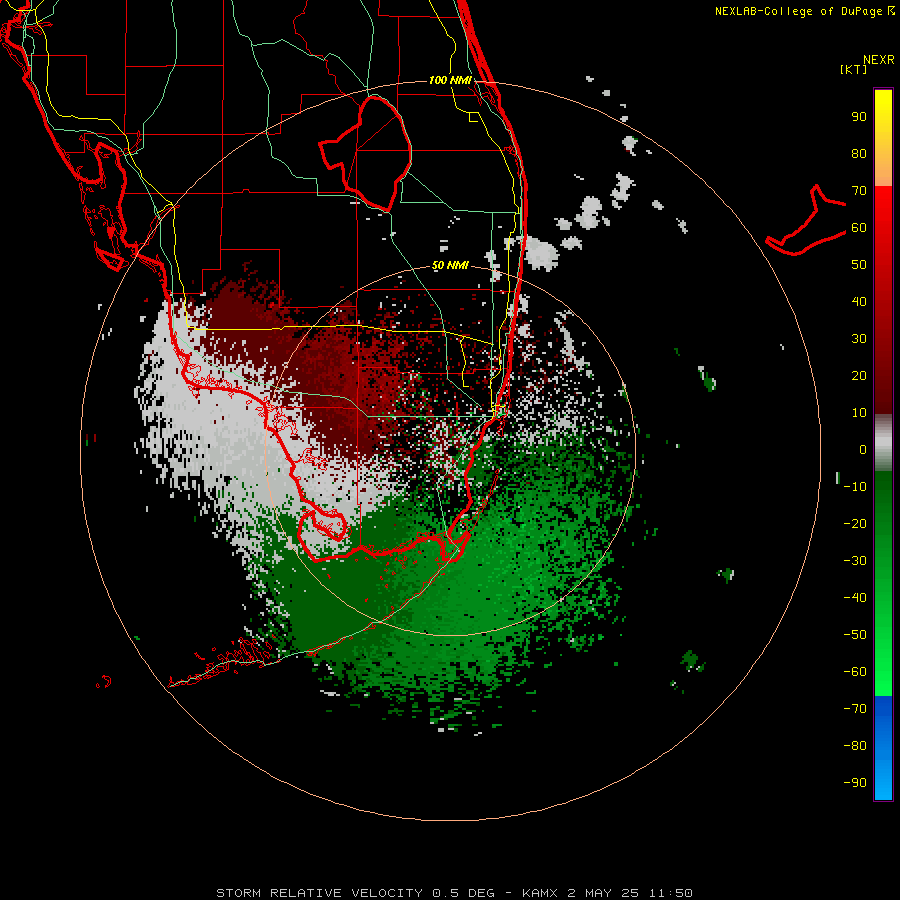
Task: Click the -30 value on velocity scale
Action: (x=855, y=561)
